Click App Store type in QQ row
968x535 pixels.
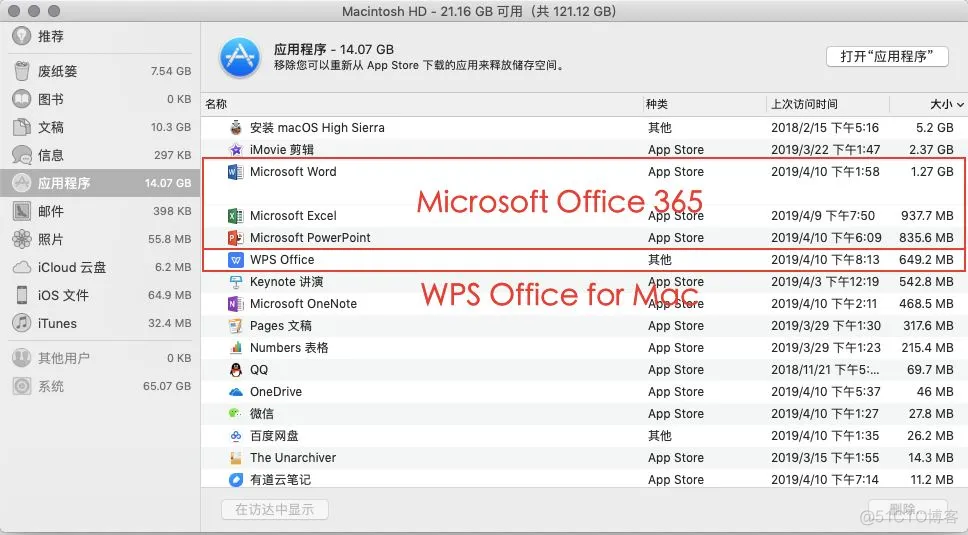[x=676, y=370]
